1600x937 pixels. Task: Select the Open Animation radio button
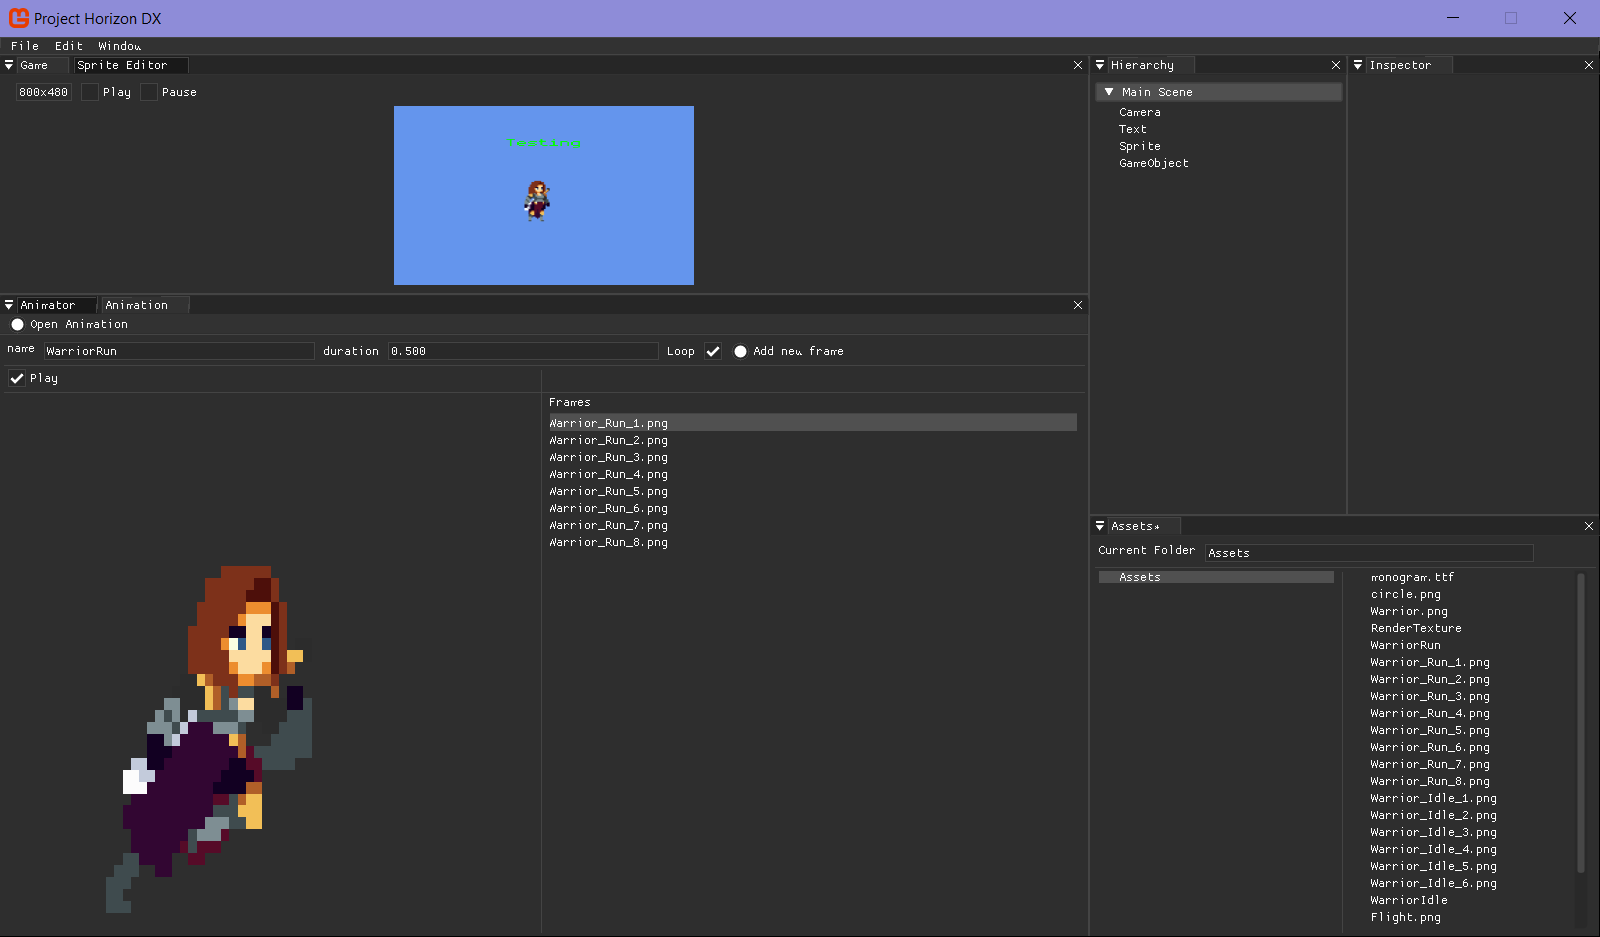tap(17, 324)
